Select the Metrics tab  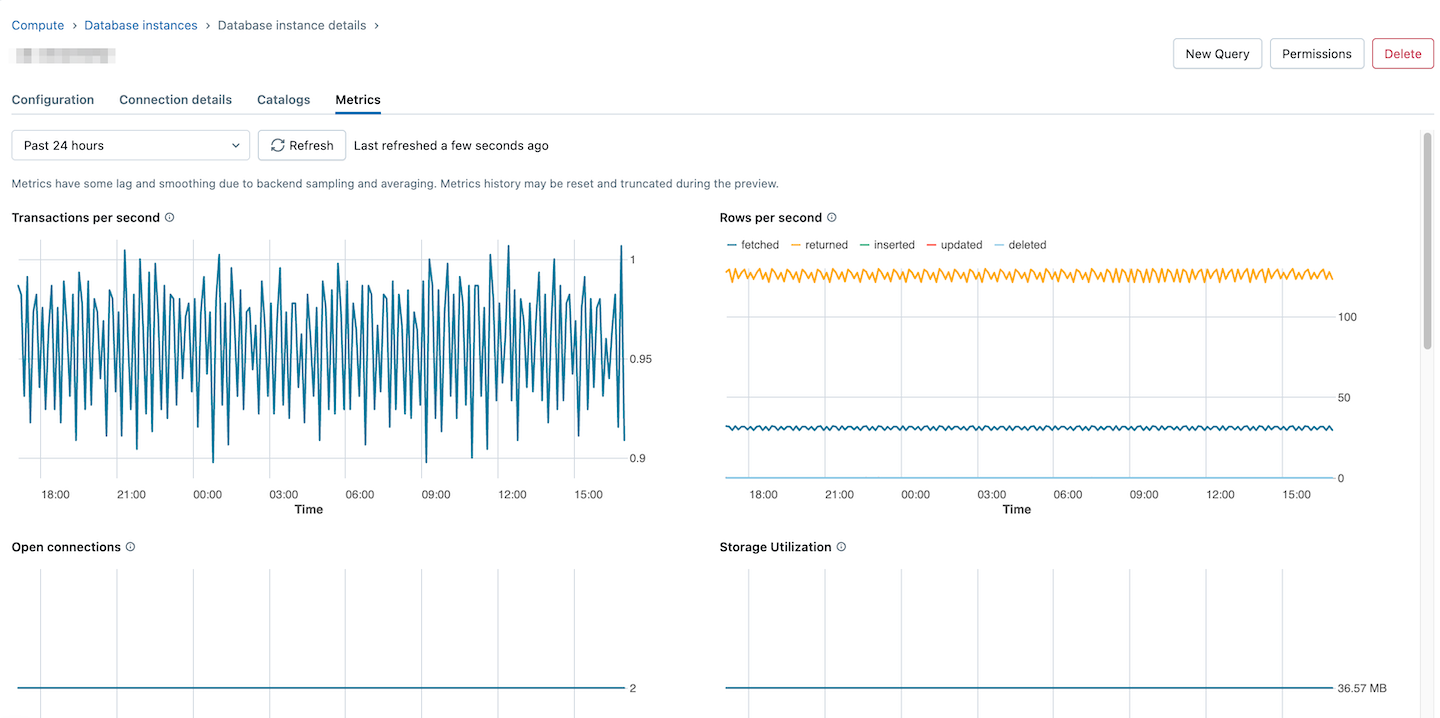pyautogui.click(x=357, y=99)
